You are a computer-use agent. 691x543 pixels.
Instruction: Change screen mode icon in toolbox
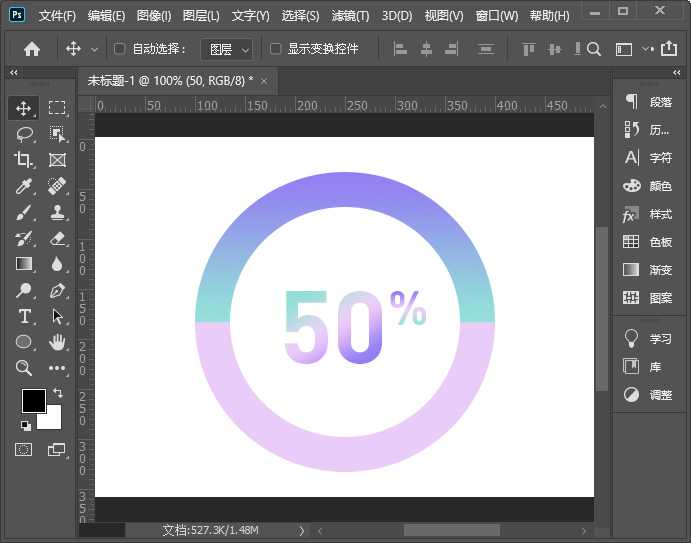coord(56,450)
